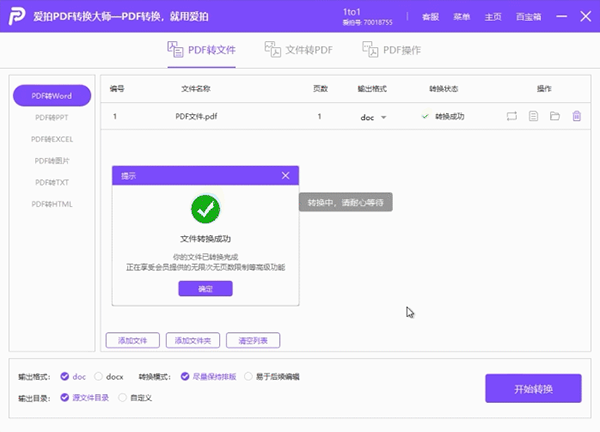Screen dimensions: 600x432
Task: Click the app logo icon in title bar
Action: coord(17,16)
